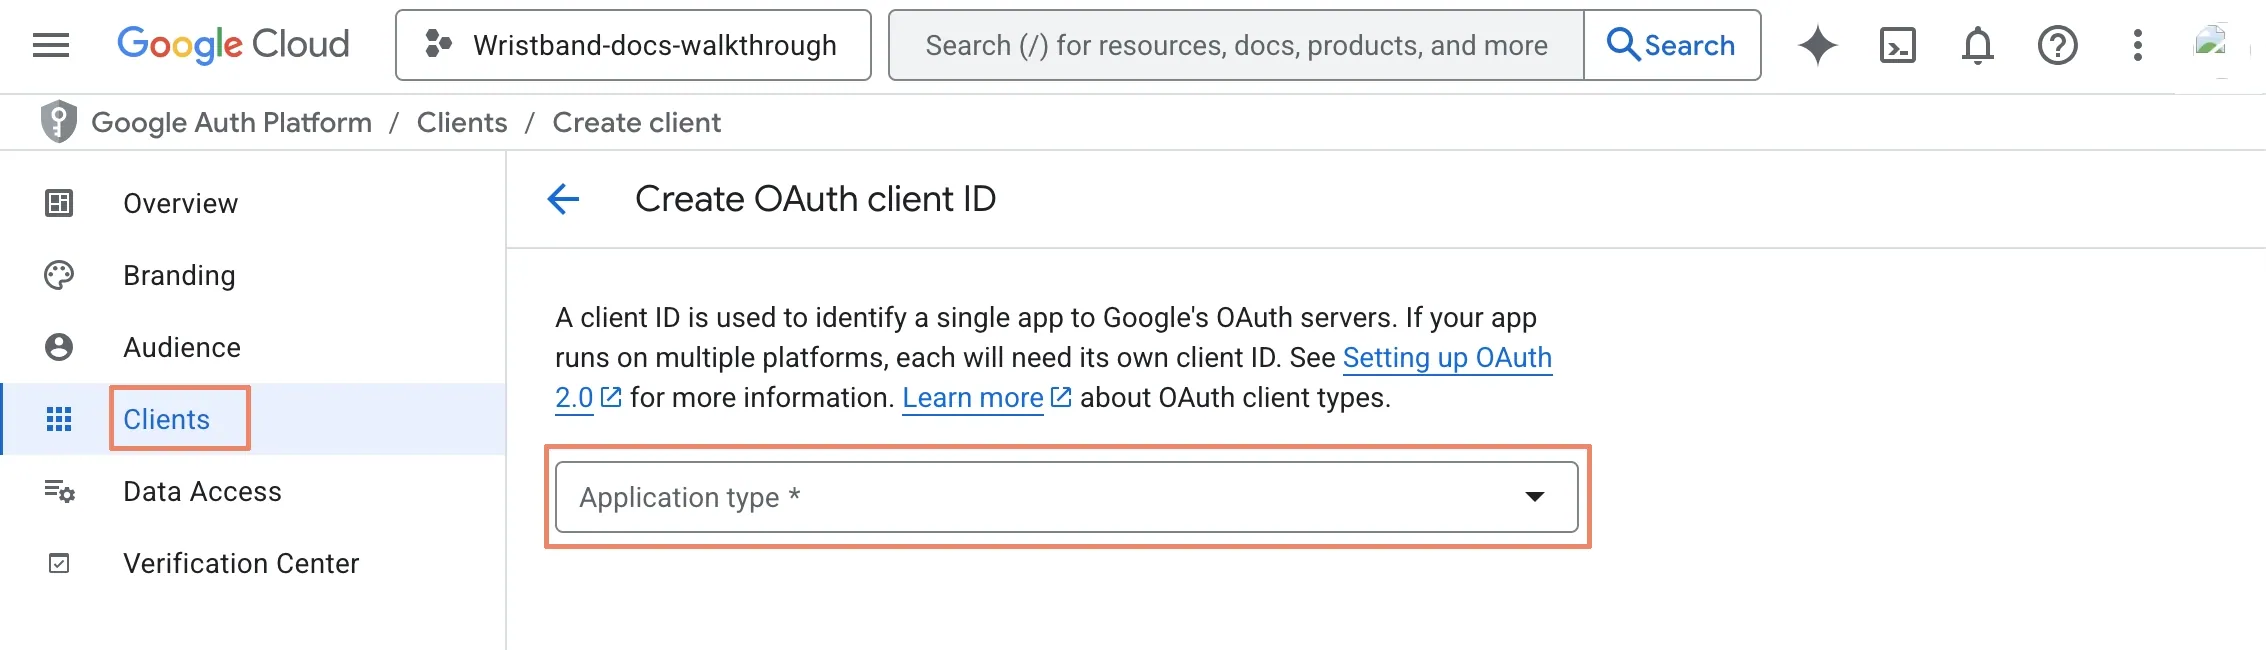Click the project selector dots icon
The width and height of the screenshot is (2266, 650).
(x=438, y=44)
